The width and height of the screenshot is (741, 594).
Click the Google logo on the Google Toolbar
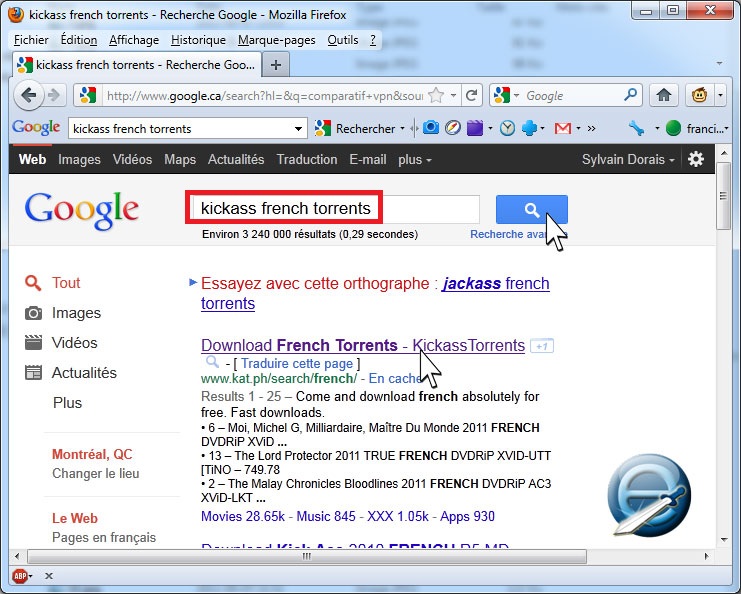coord(36,128)
